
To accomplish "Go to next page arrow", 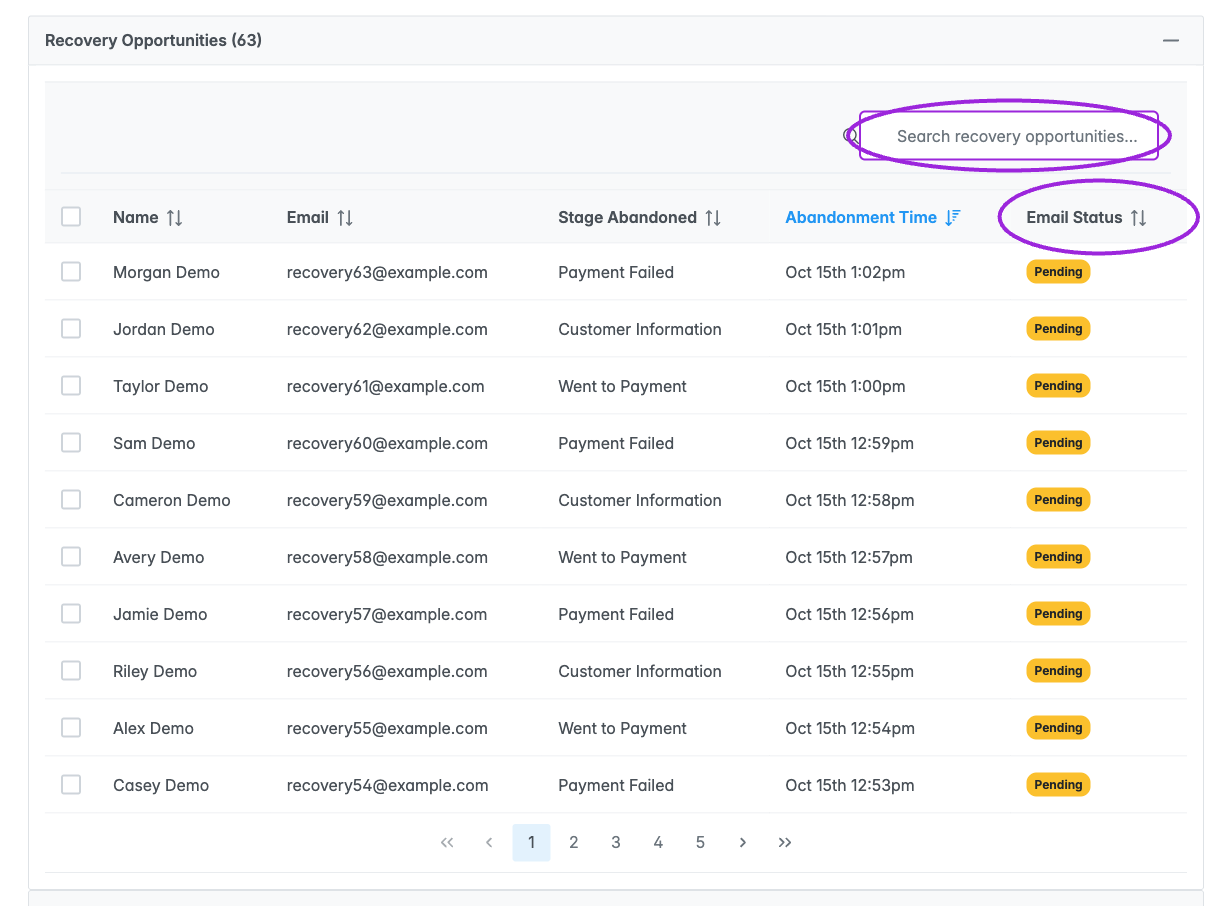I will 743,843.
